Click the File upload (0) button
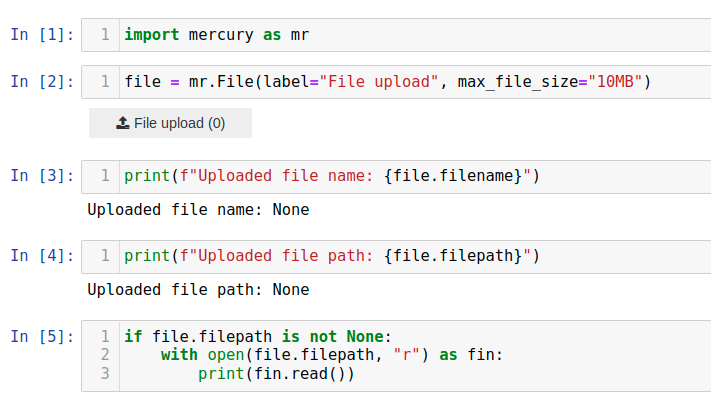Viewport: 711px width, 397px height. pos(170,123)
